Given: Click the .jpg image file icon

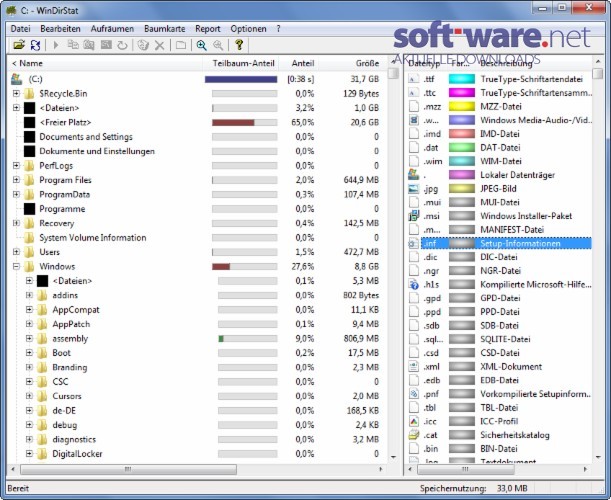Looking at the screenshot, I should pos(413,189).
